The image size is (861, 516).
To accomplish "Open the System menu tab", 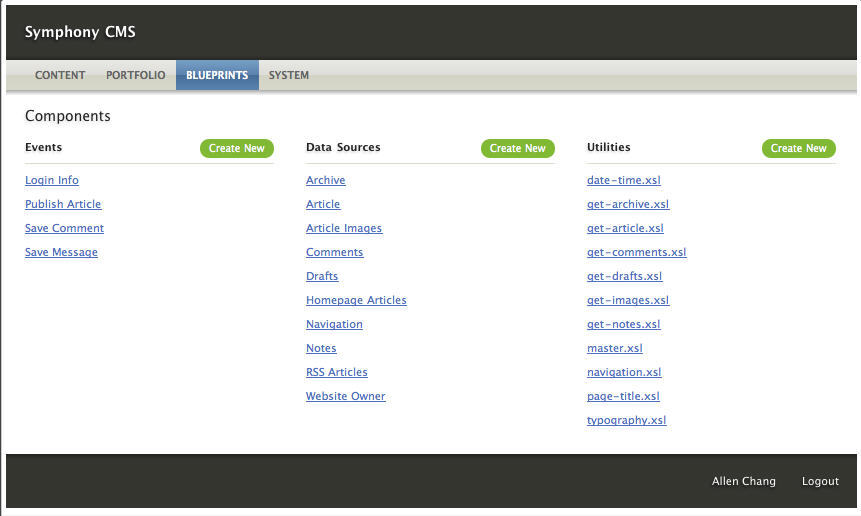I will pos(289,75).
